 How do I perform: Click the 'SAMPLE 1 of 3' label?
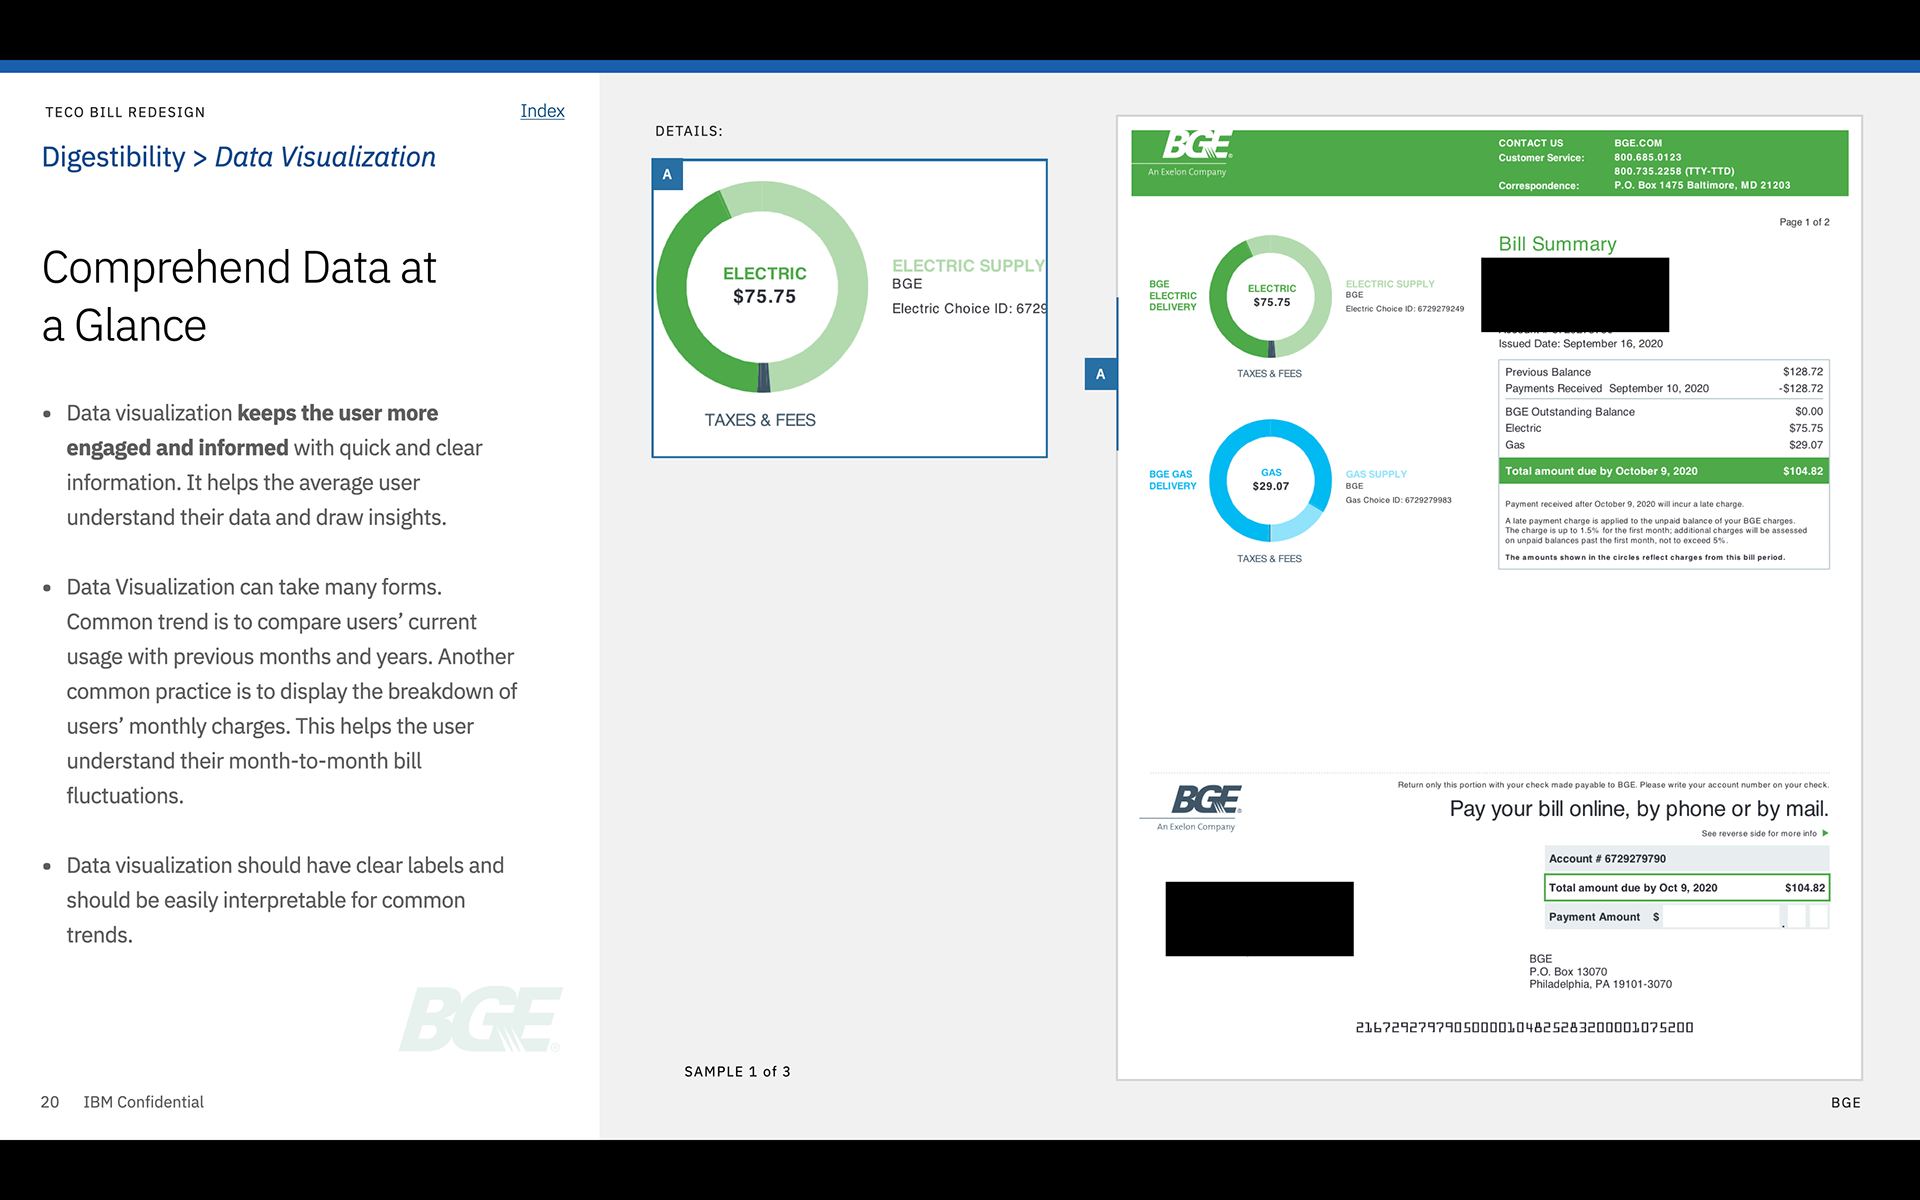click(x=737, y=1072)
